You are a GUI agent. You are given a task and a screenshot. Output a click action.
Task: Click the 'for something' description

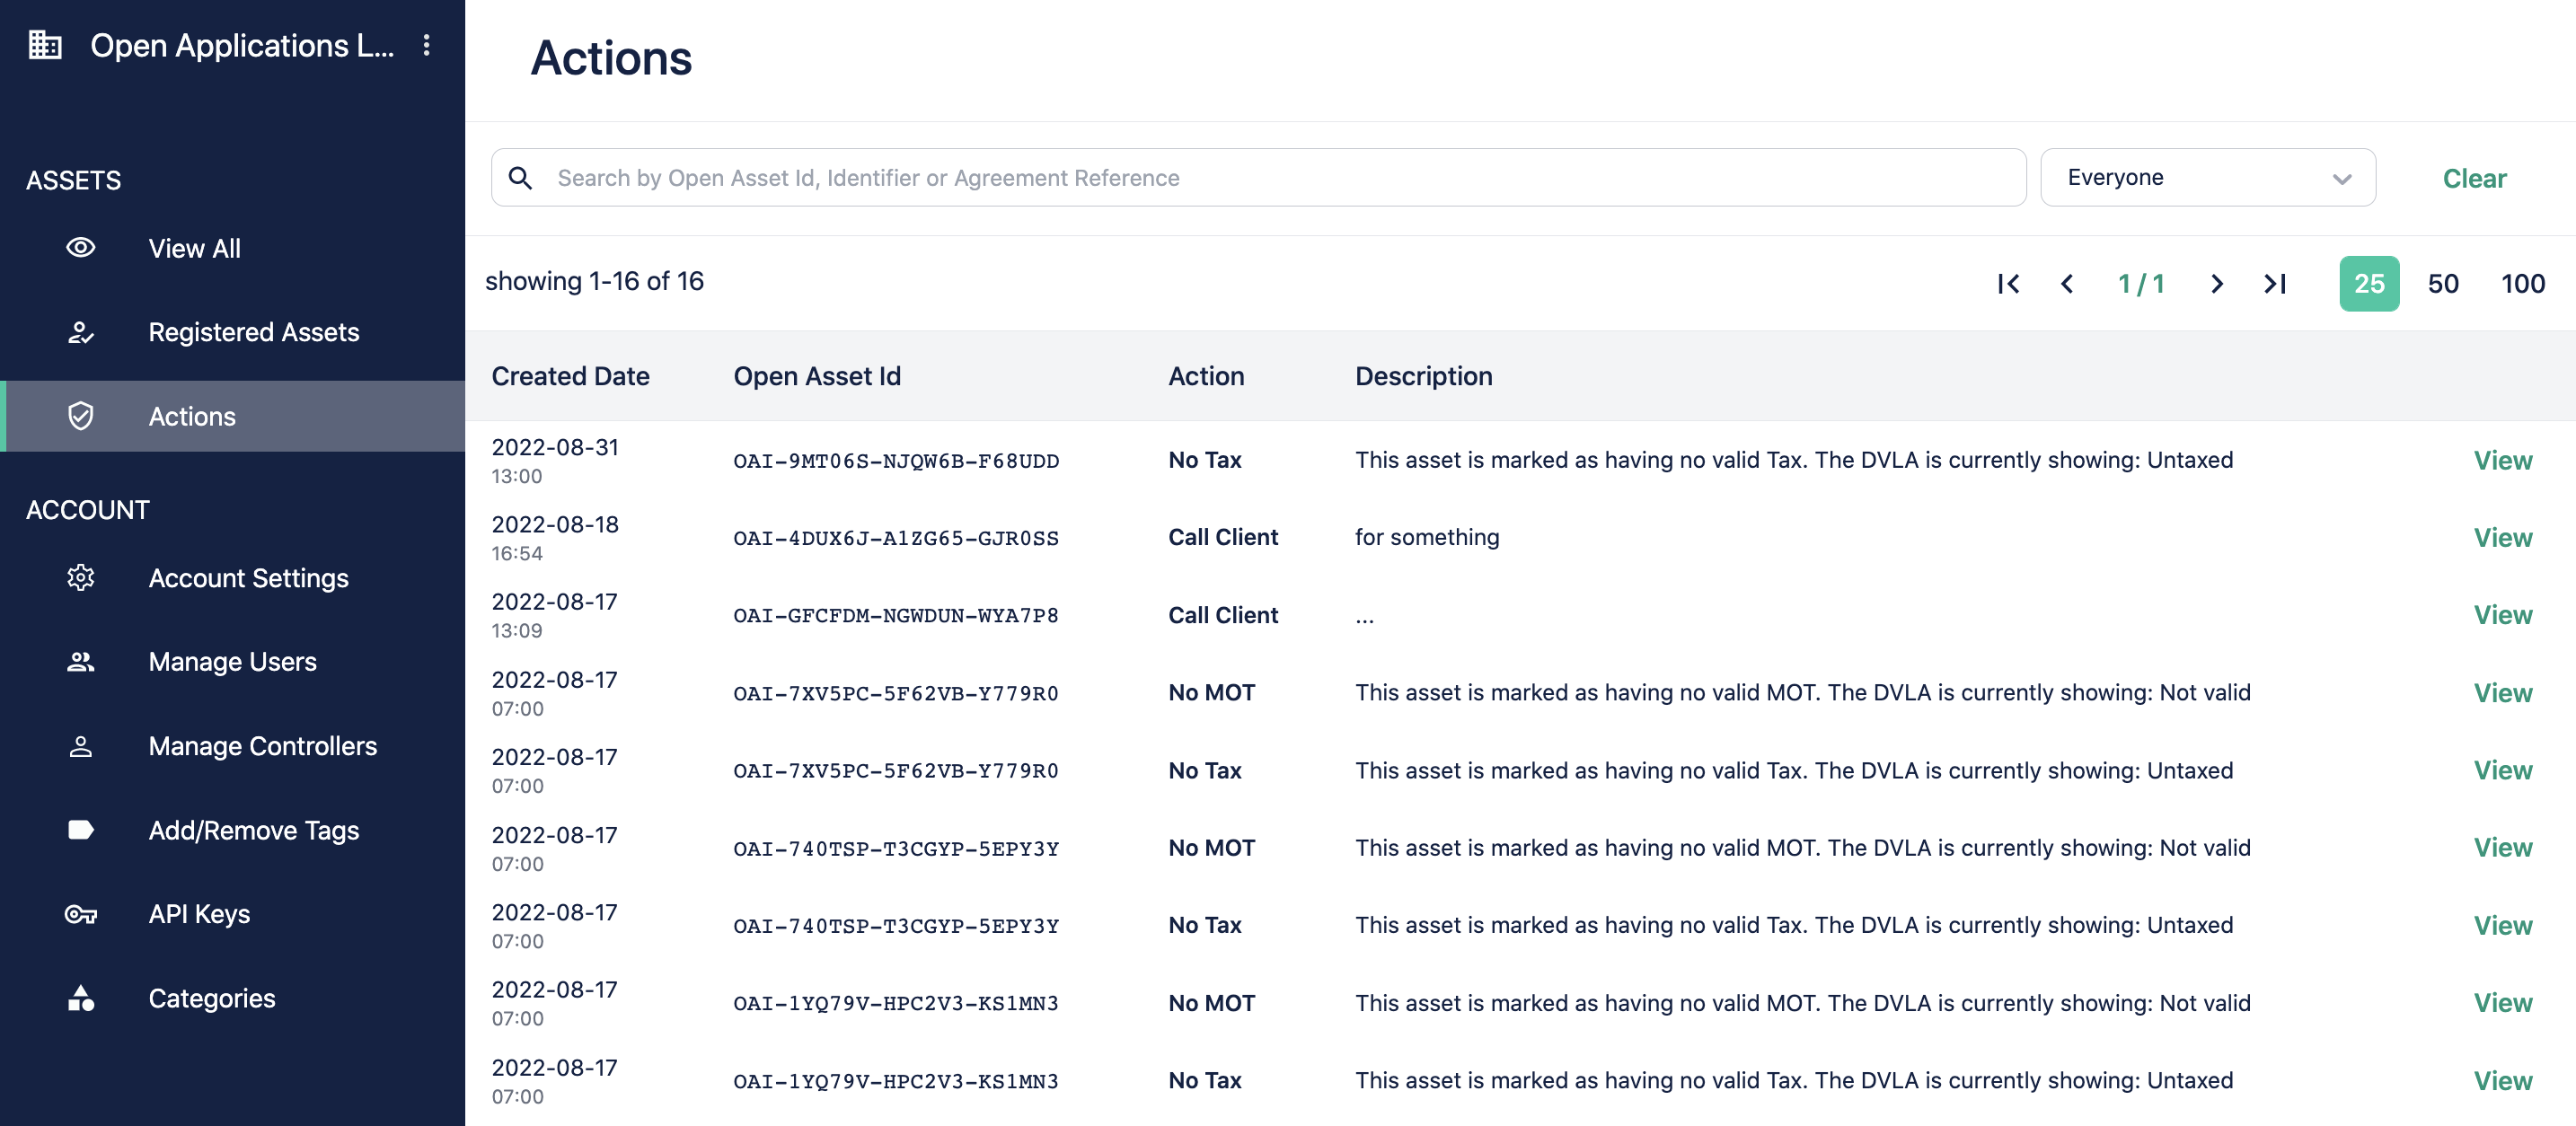(1427, 538)
